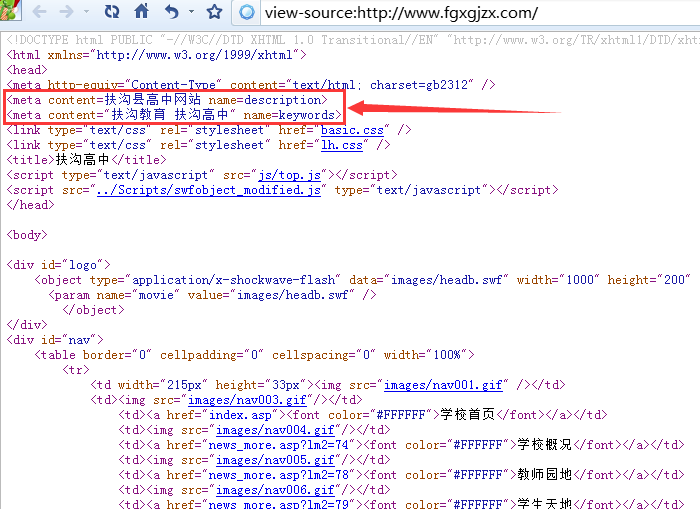
Task: Click the <body> tag line
Action: tap(27, 235)
